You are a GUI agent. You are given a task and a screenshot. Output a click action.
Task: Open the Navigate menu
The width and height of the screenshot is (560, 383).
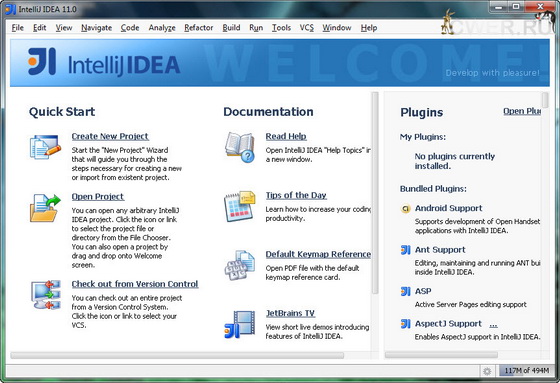coord(96,28)
